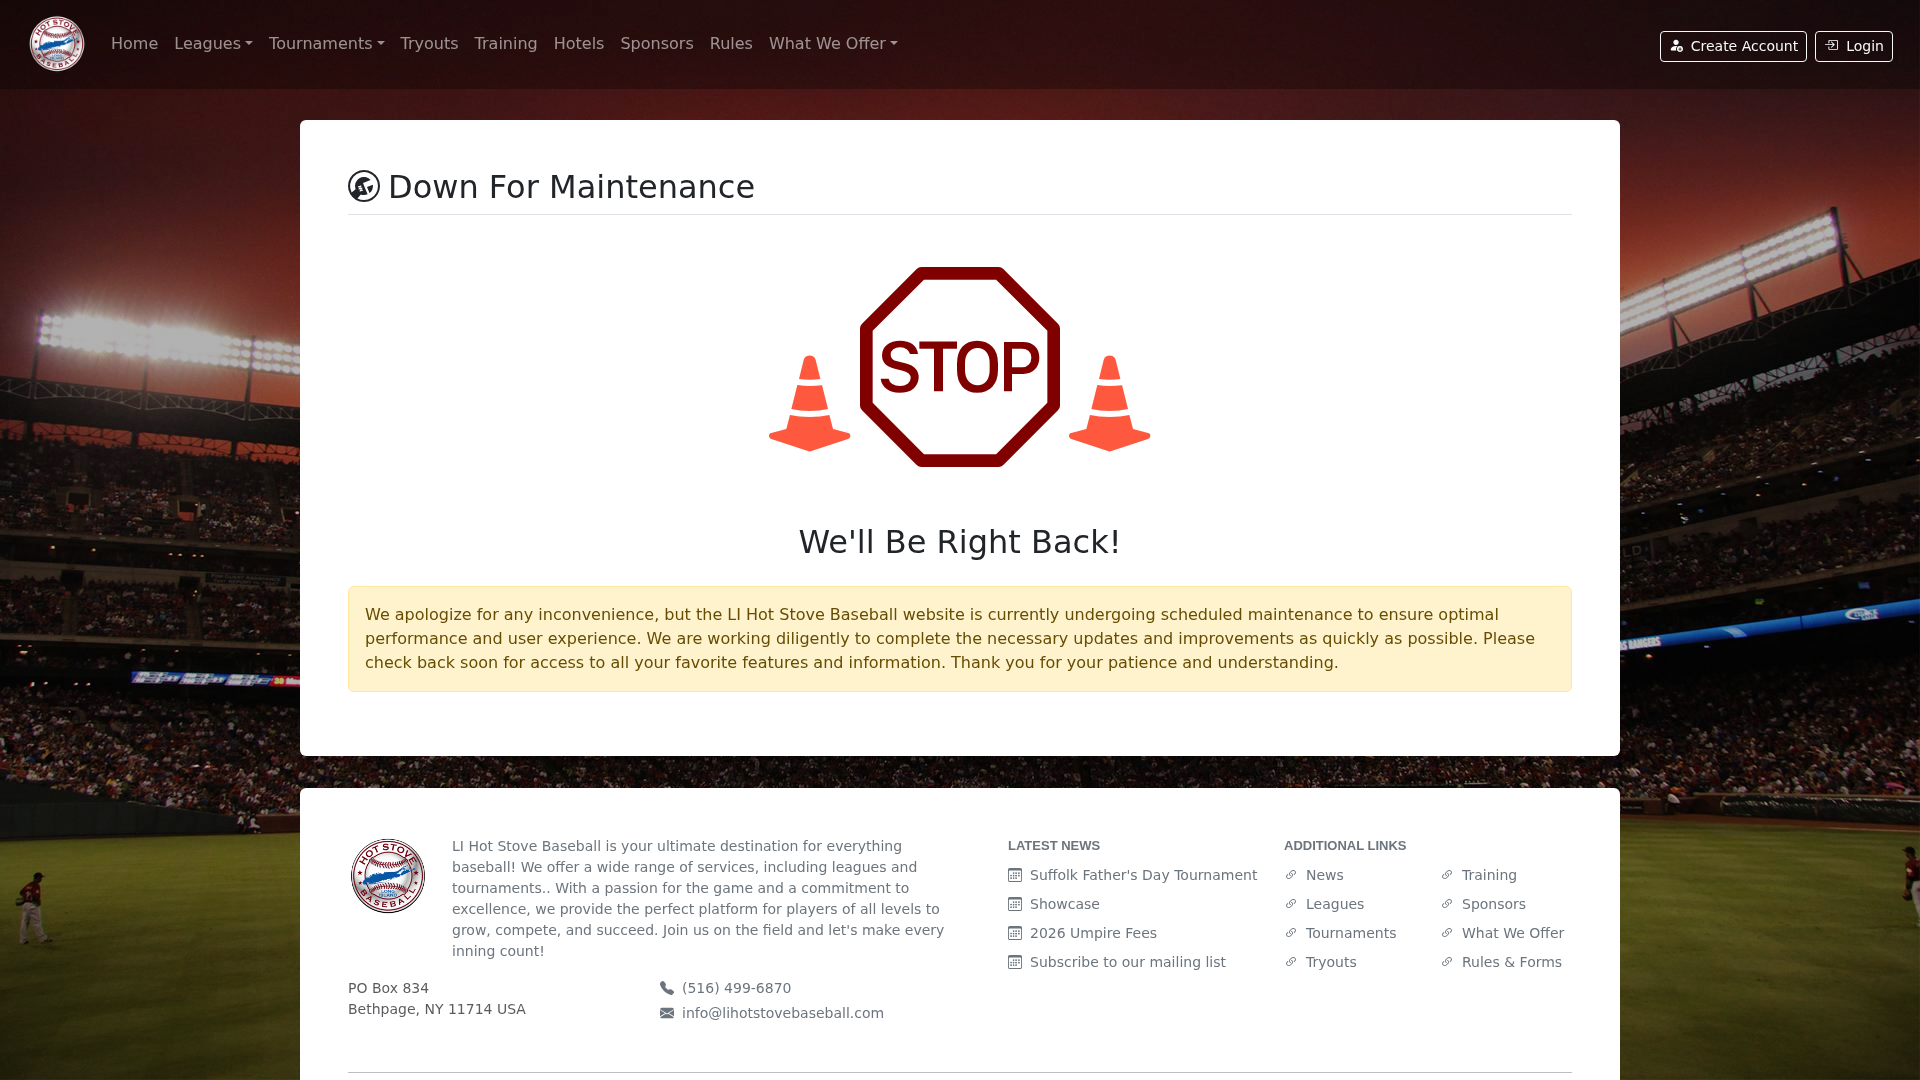Click the Hot Stove Baseball logo in navbar
This screenshot has height=1080, width=1920.
pyautogui.click(x=57, y=44)
